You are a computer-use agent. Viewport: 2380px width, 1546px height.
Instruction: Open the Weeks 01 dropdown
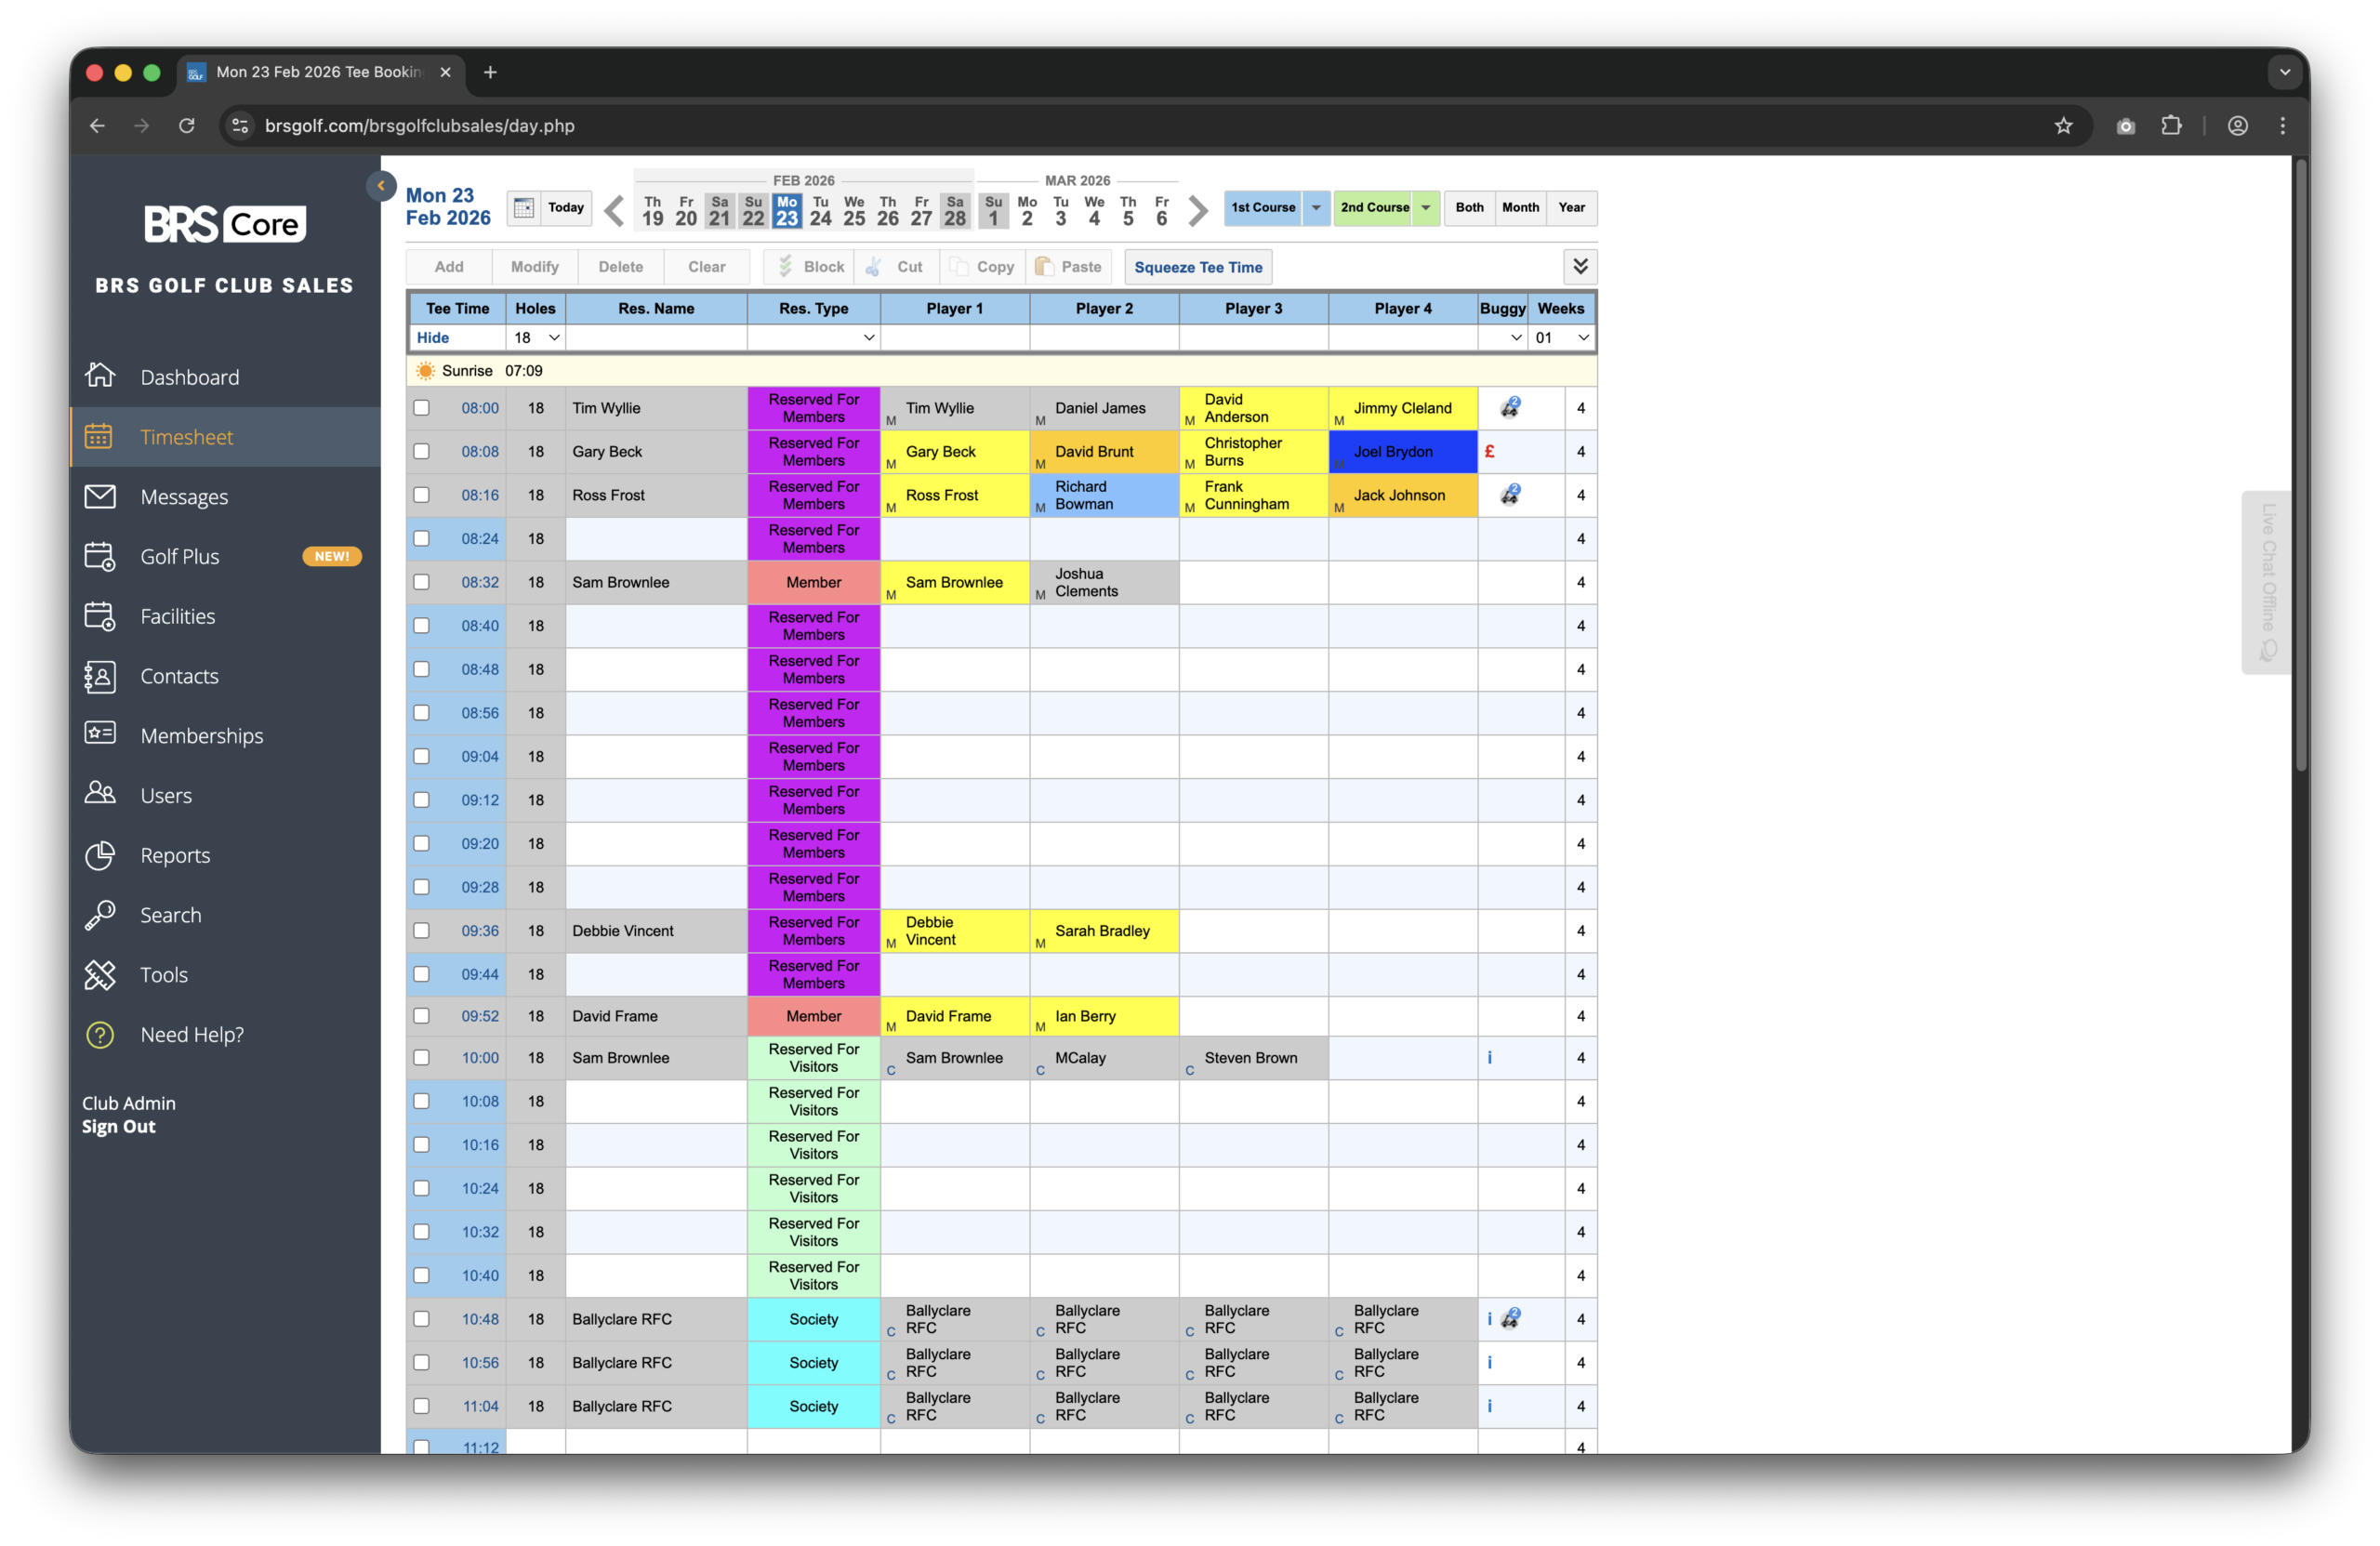point(1561,338)
